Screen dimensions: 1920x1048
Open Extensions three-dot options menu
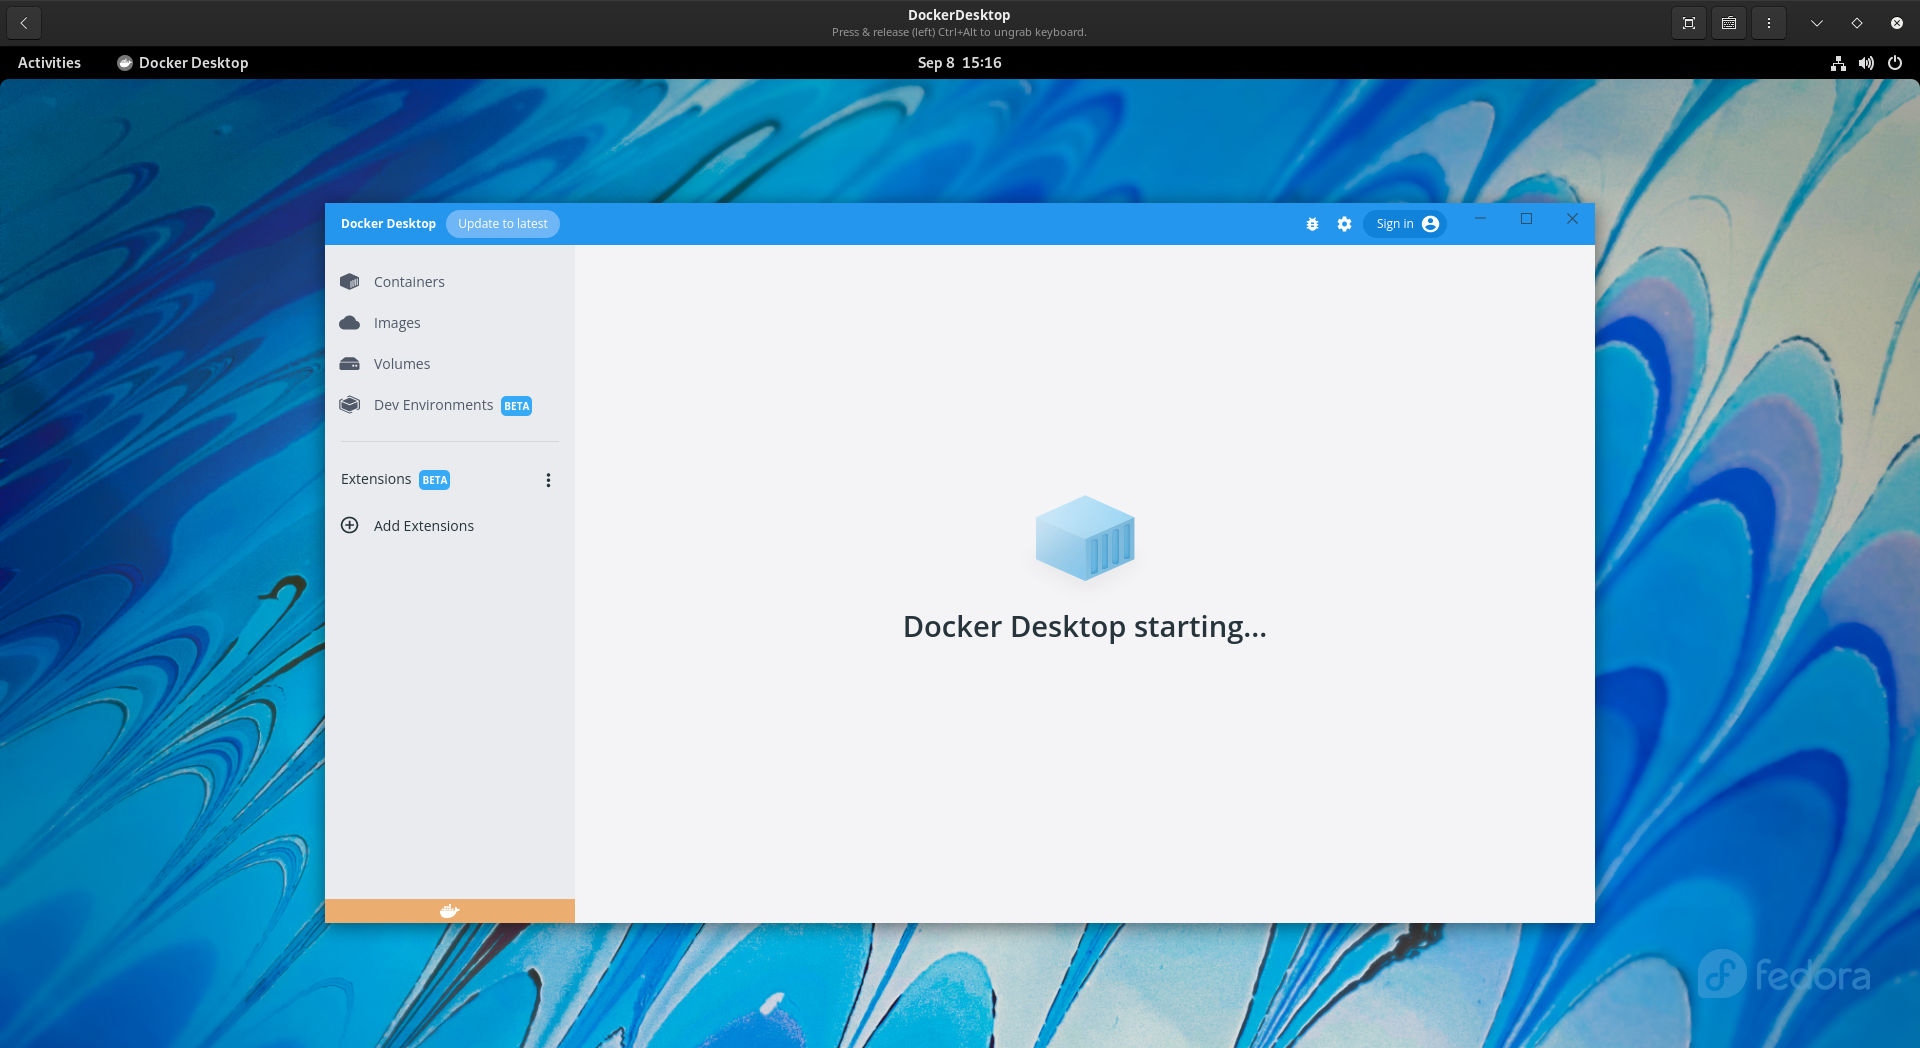click(548, 480)
